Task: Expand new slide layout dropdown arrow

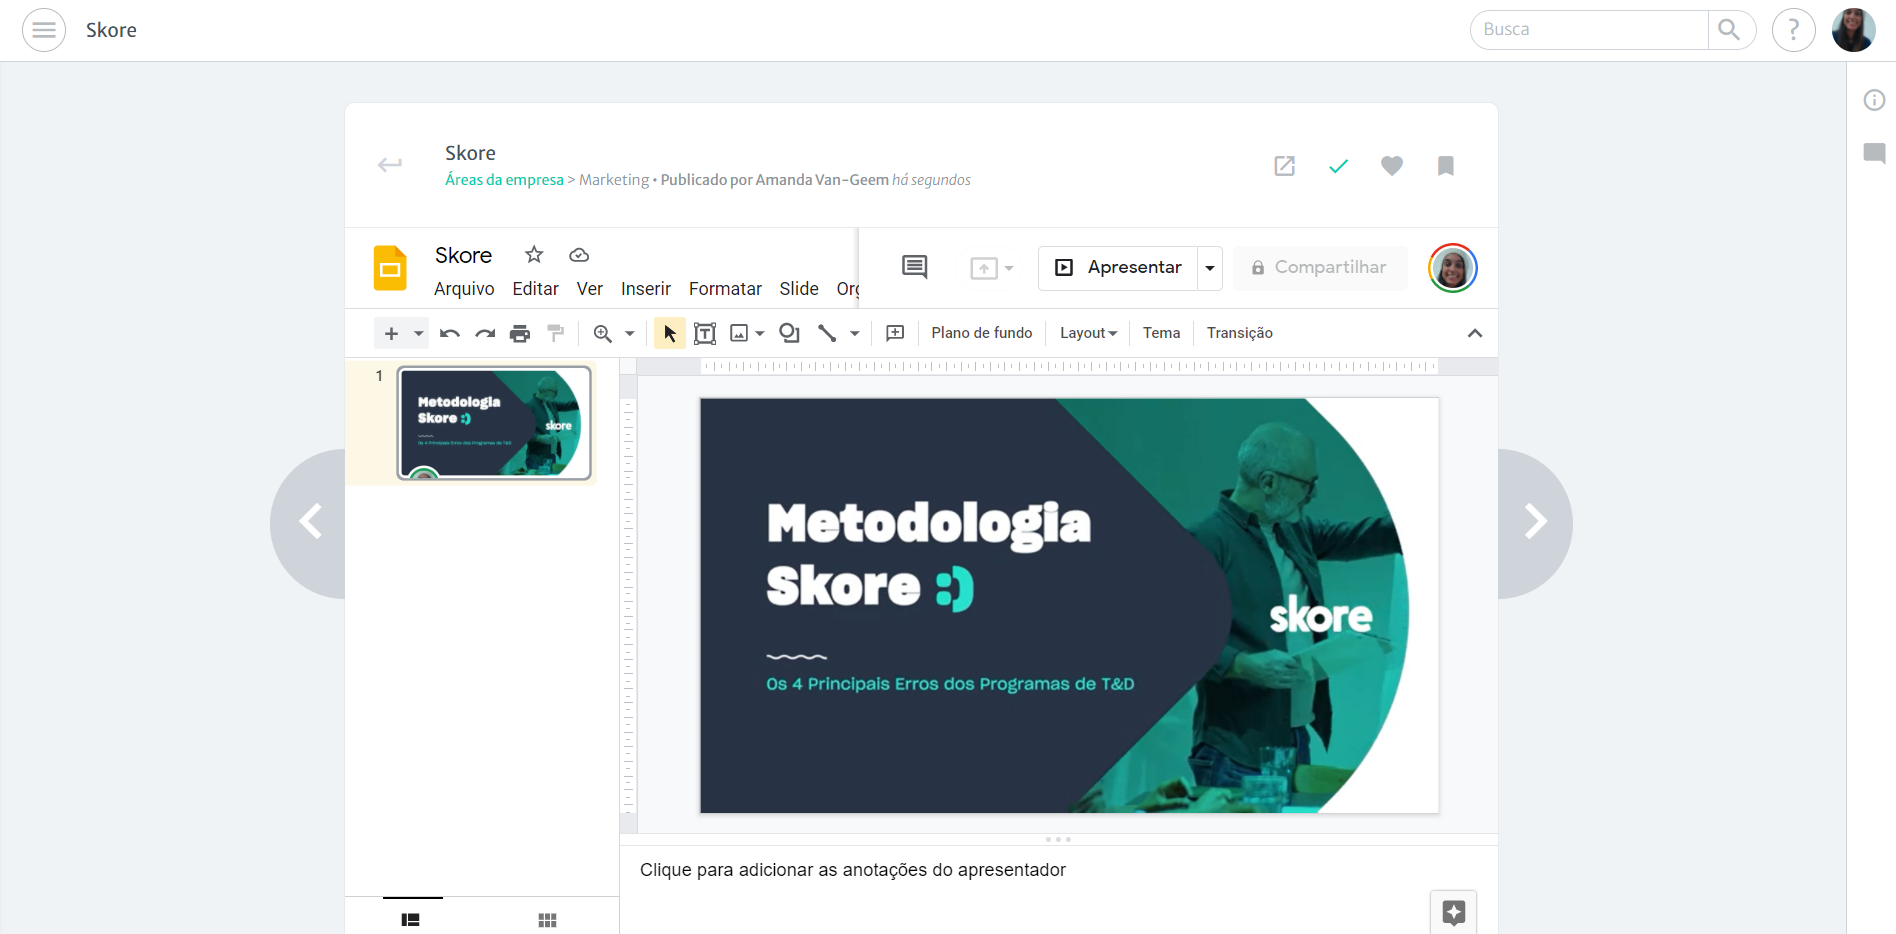Action: click(x=419, y=333)
